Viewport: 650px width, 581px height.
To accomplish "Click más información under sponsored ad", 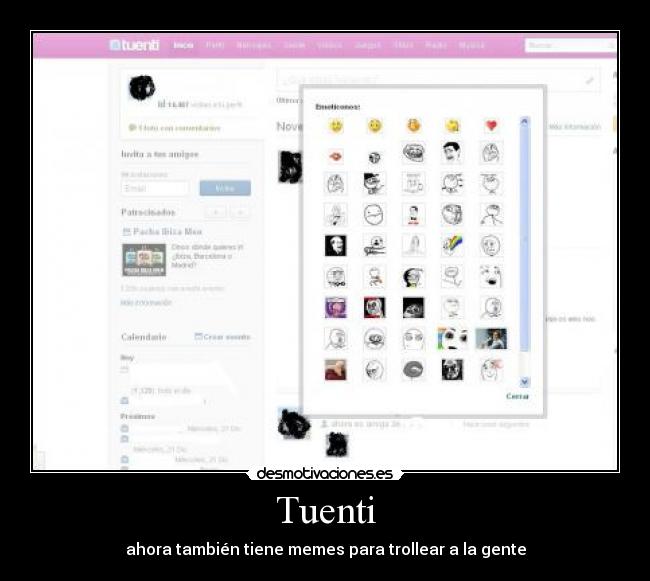I will click(x=146, y=303).
